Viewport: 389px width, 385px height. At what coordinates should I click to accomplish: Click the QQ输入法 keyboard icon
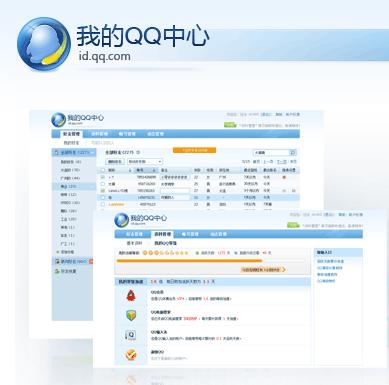[x=131, y=335]
